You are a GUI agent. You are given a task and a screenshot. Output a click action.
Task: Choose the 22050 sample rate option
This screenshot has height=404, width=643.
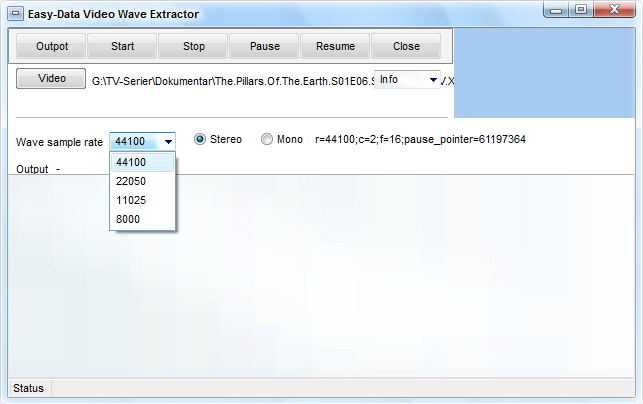point(142,181)
